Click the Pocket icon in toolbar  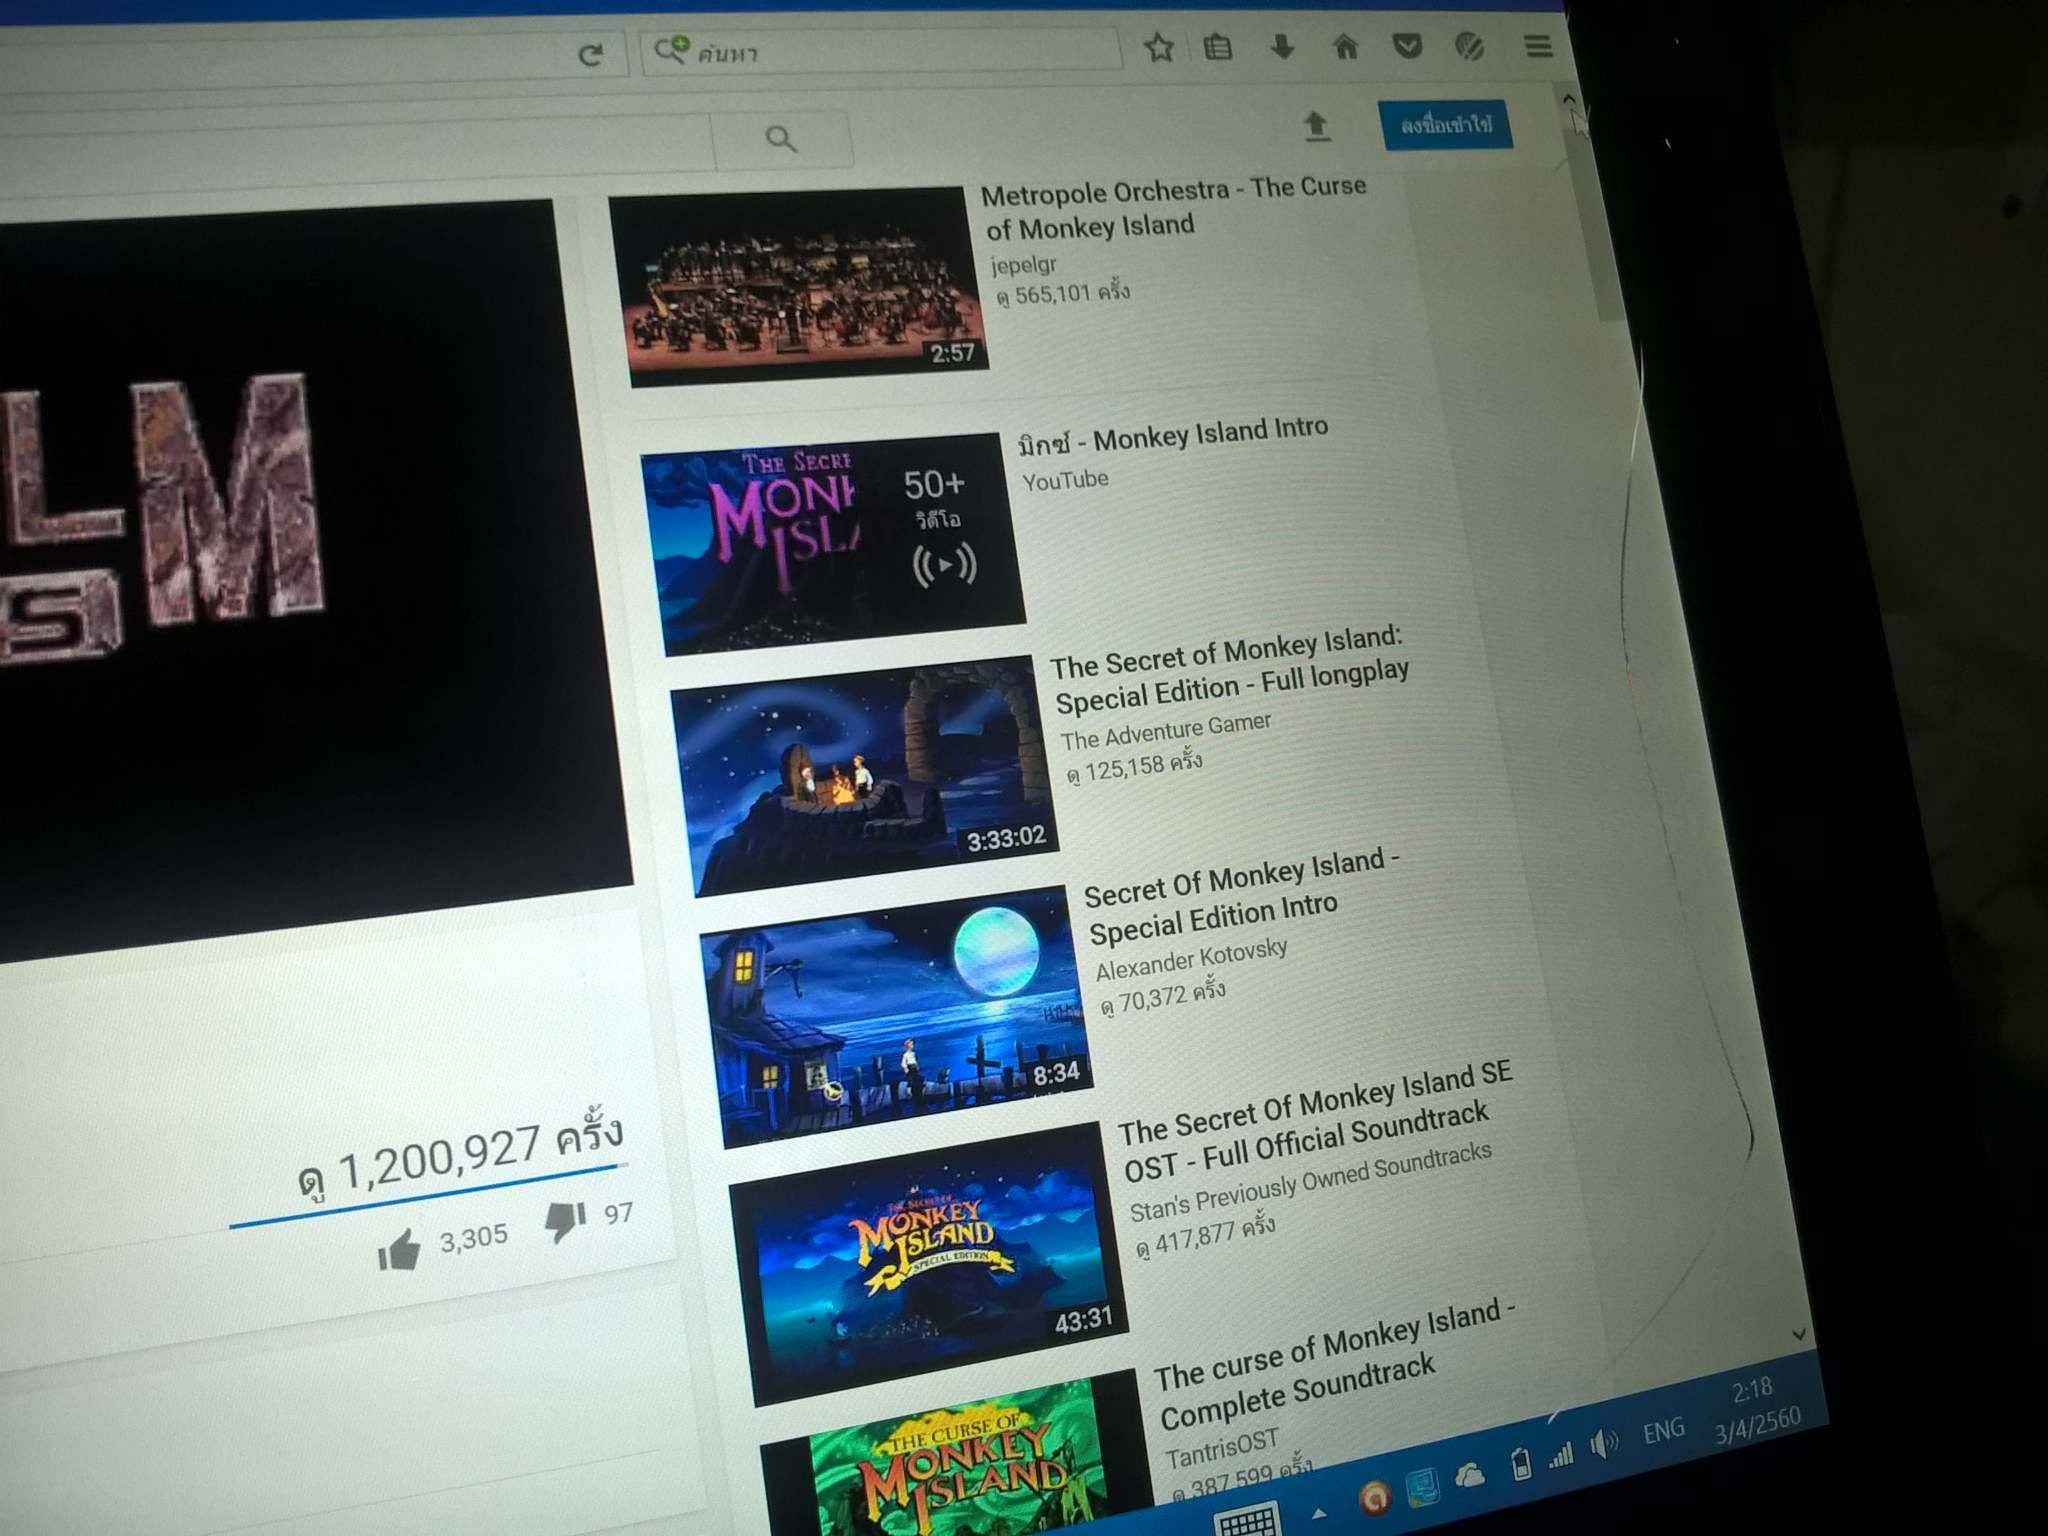pyautogui.click(x=1407, y=46)
